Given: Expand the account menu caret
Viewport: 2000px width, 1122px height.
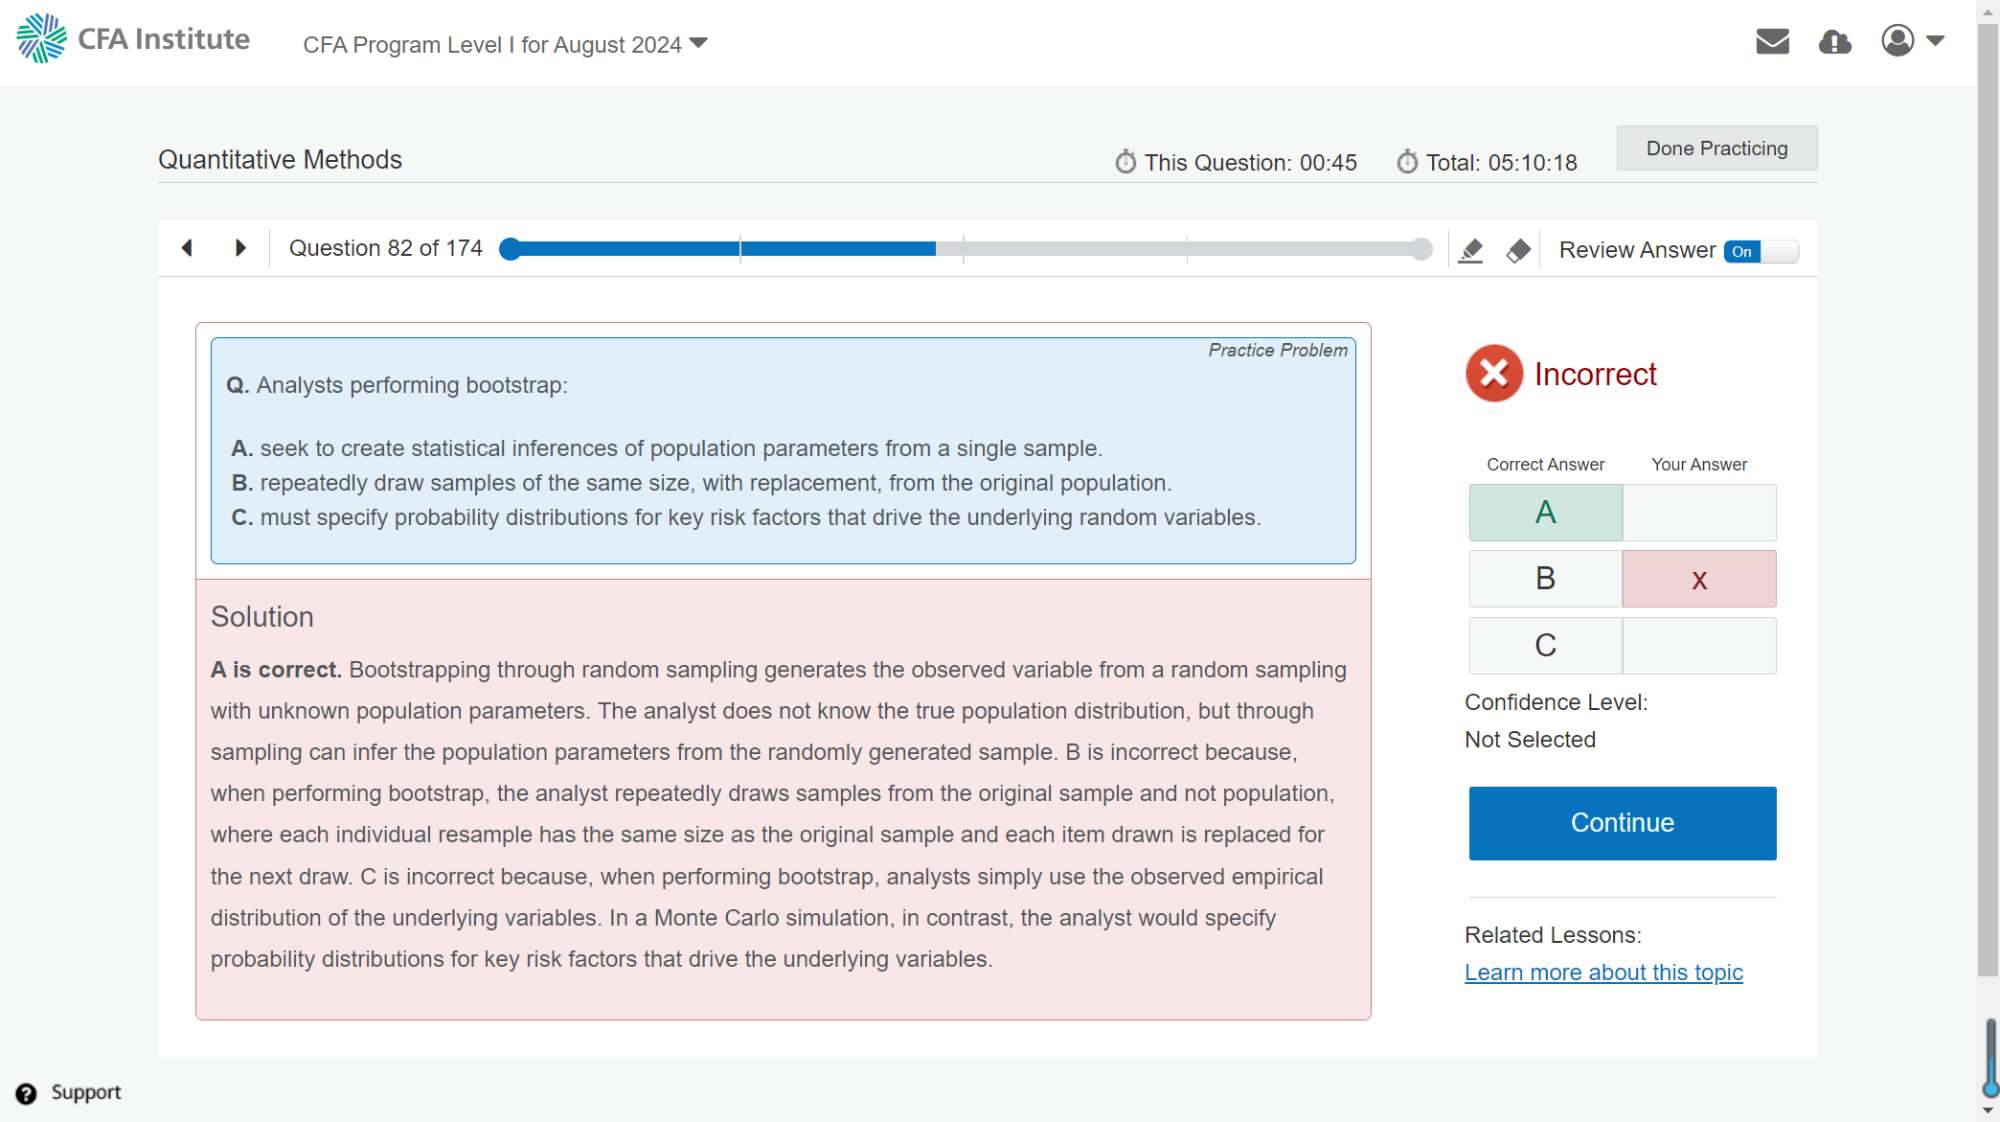Looking at the screenshot, I should click(1935, 41).
